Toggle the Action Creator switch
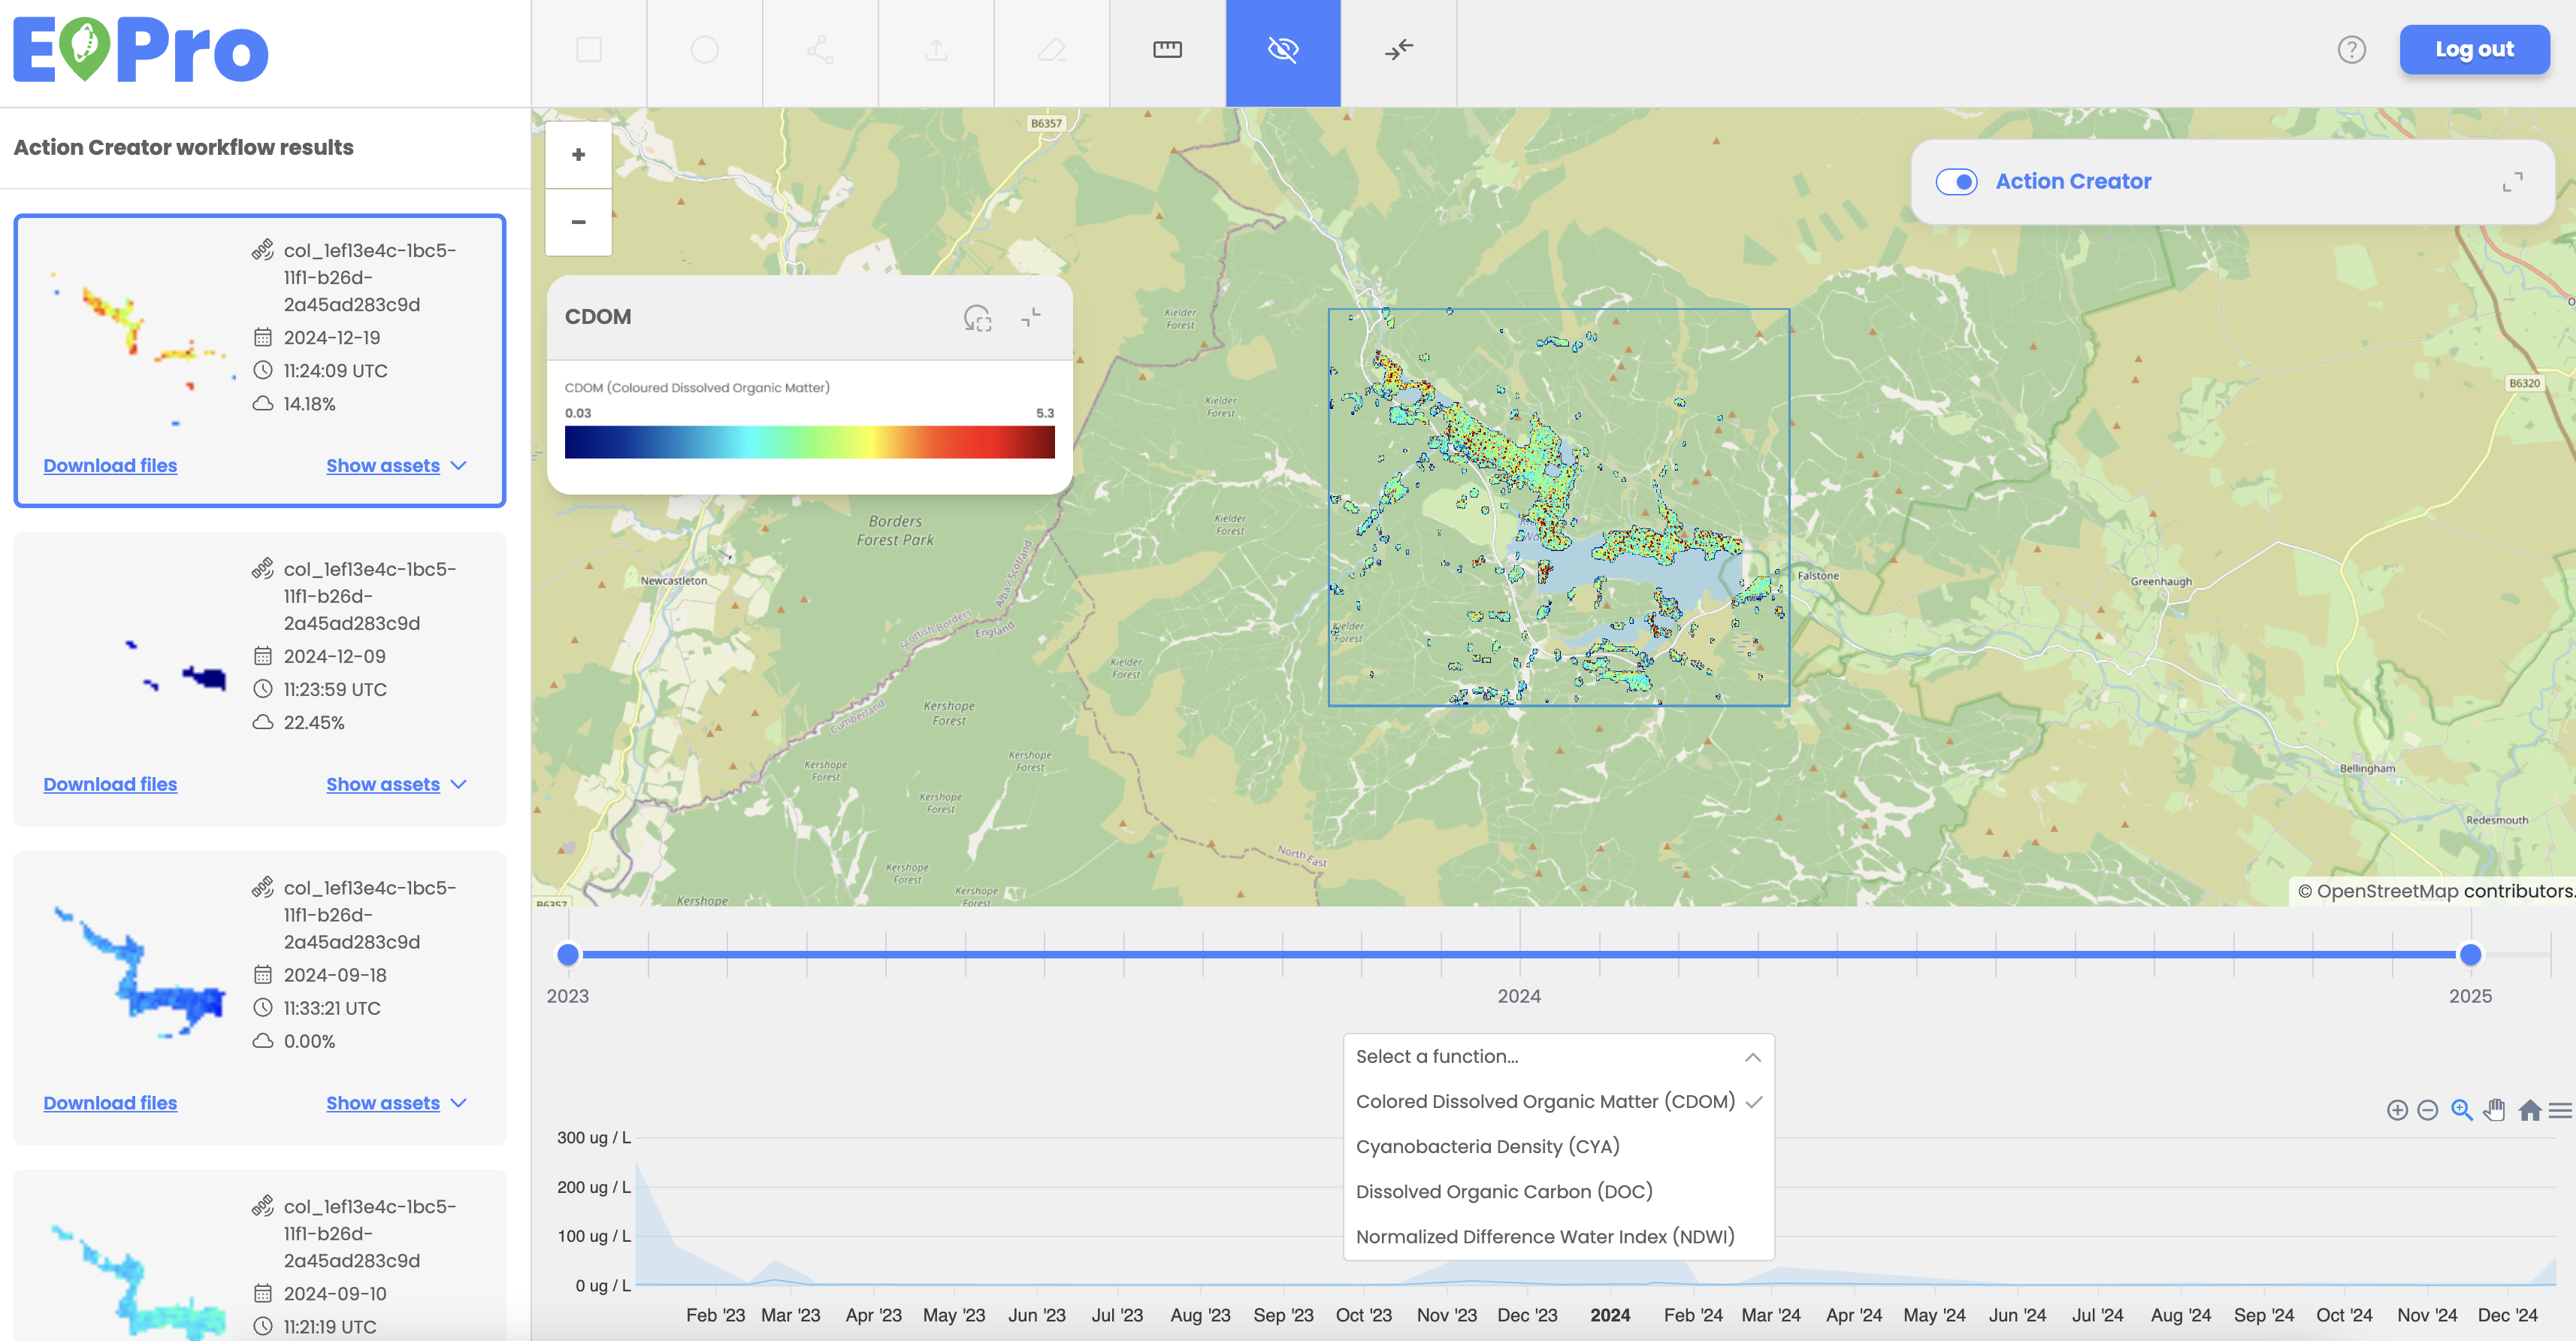 (x=1956, y=181)
